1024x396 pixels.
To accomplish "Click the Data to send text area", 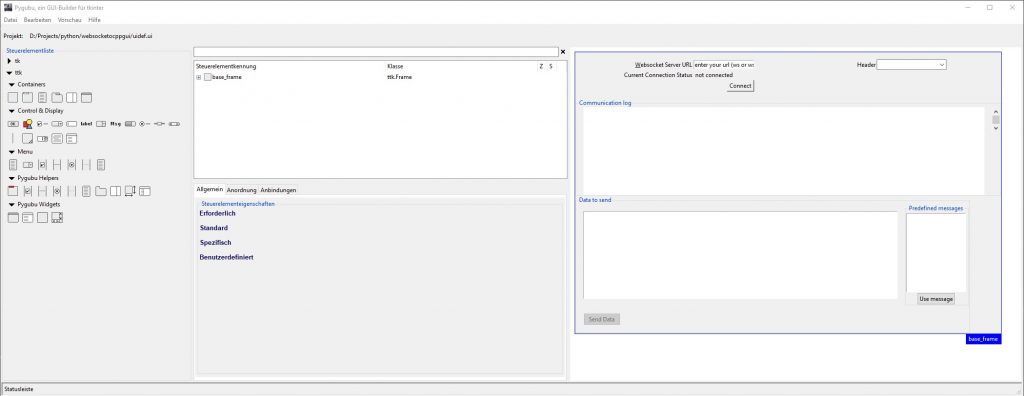I will click(741, 255).
